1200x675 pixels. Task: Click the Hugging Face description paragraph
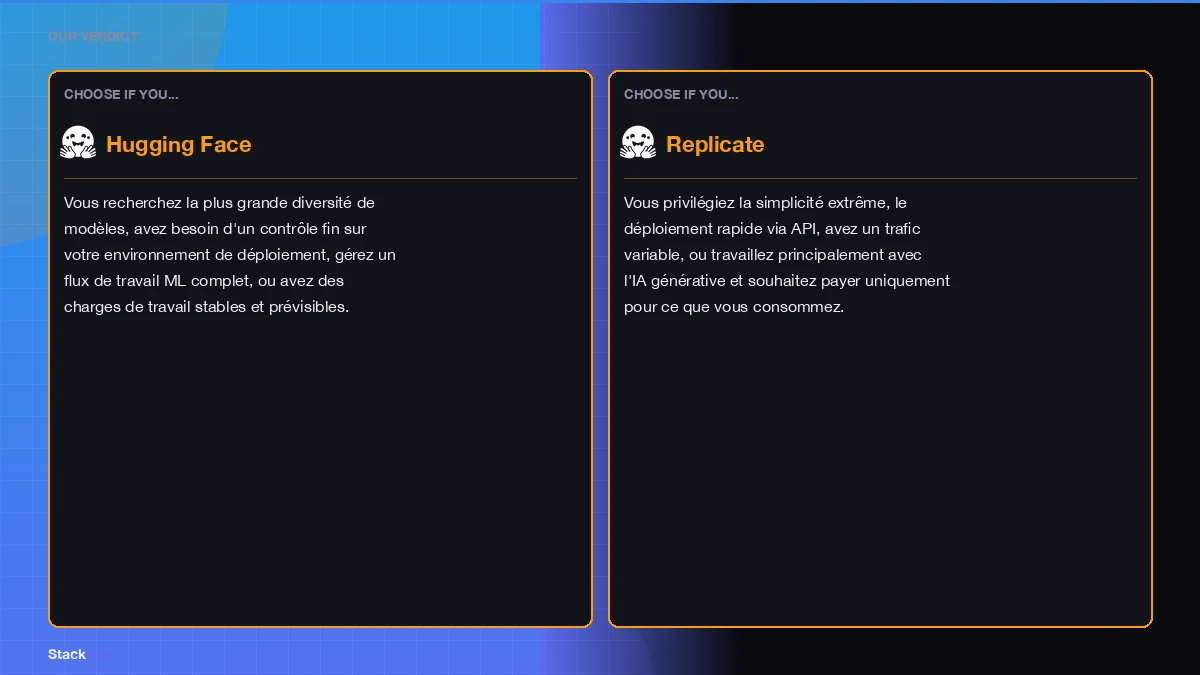pyautogui.click(x=230, y=255)
